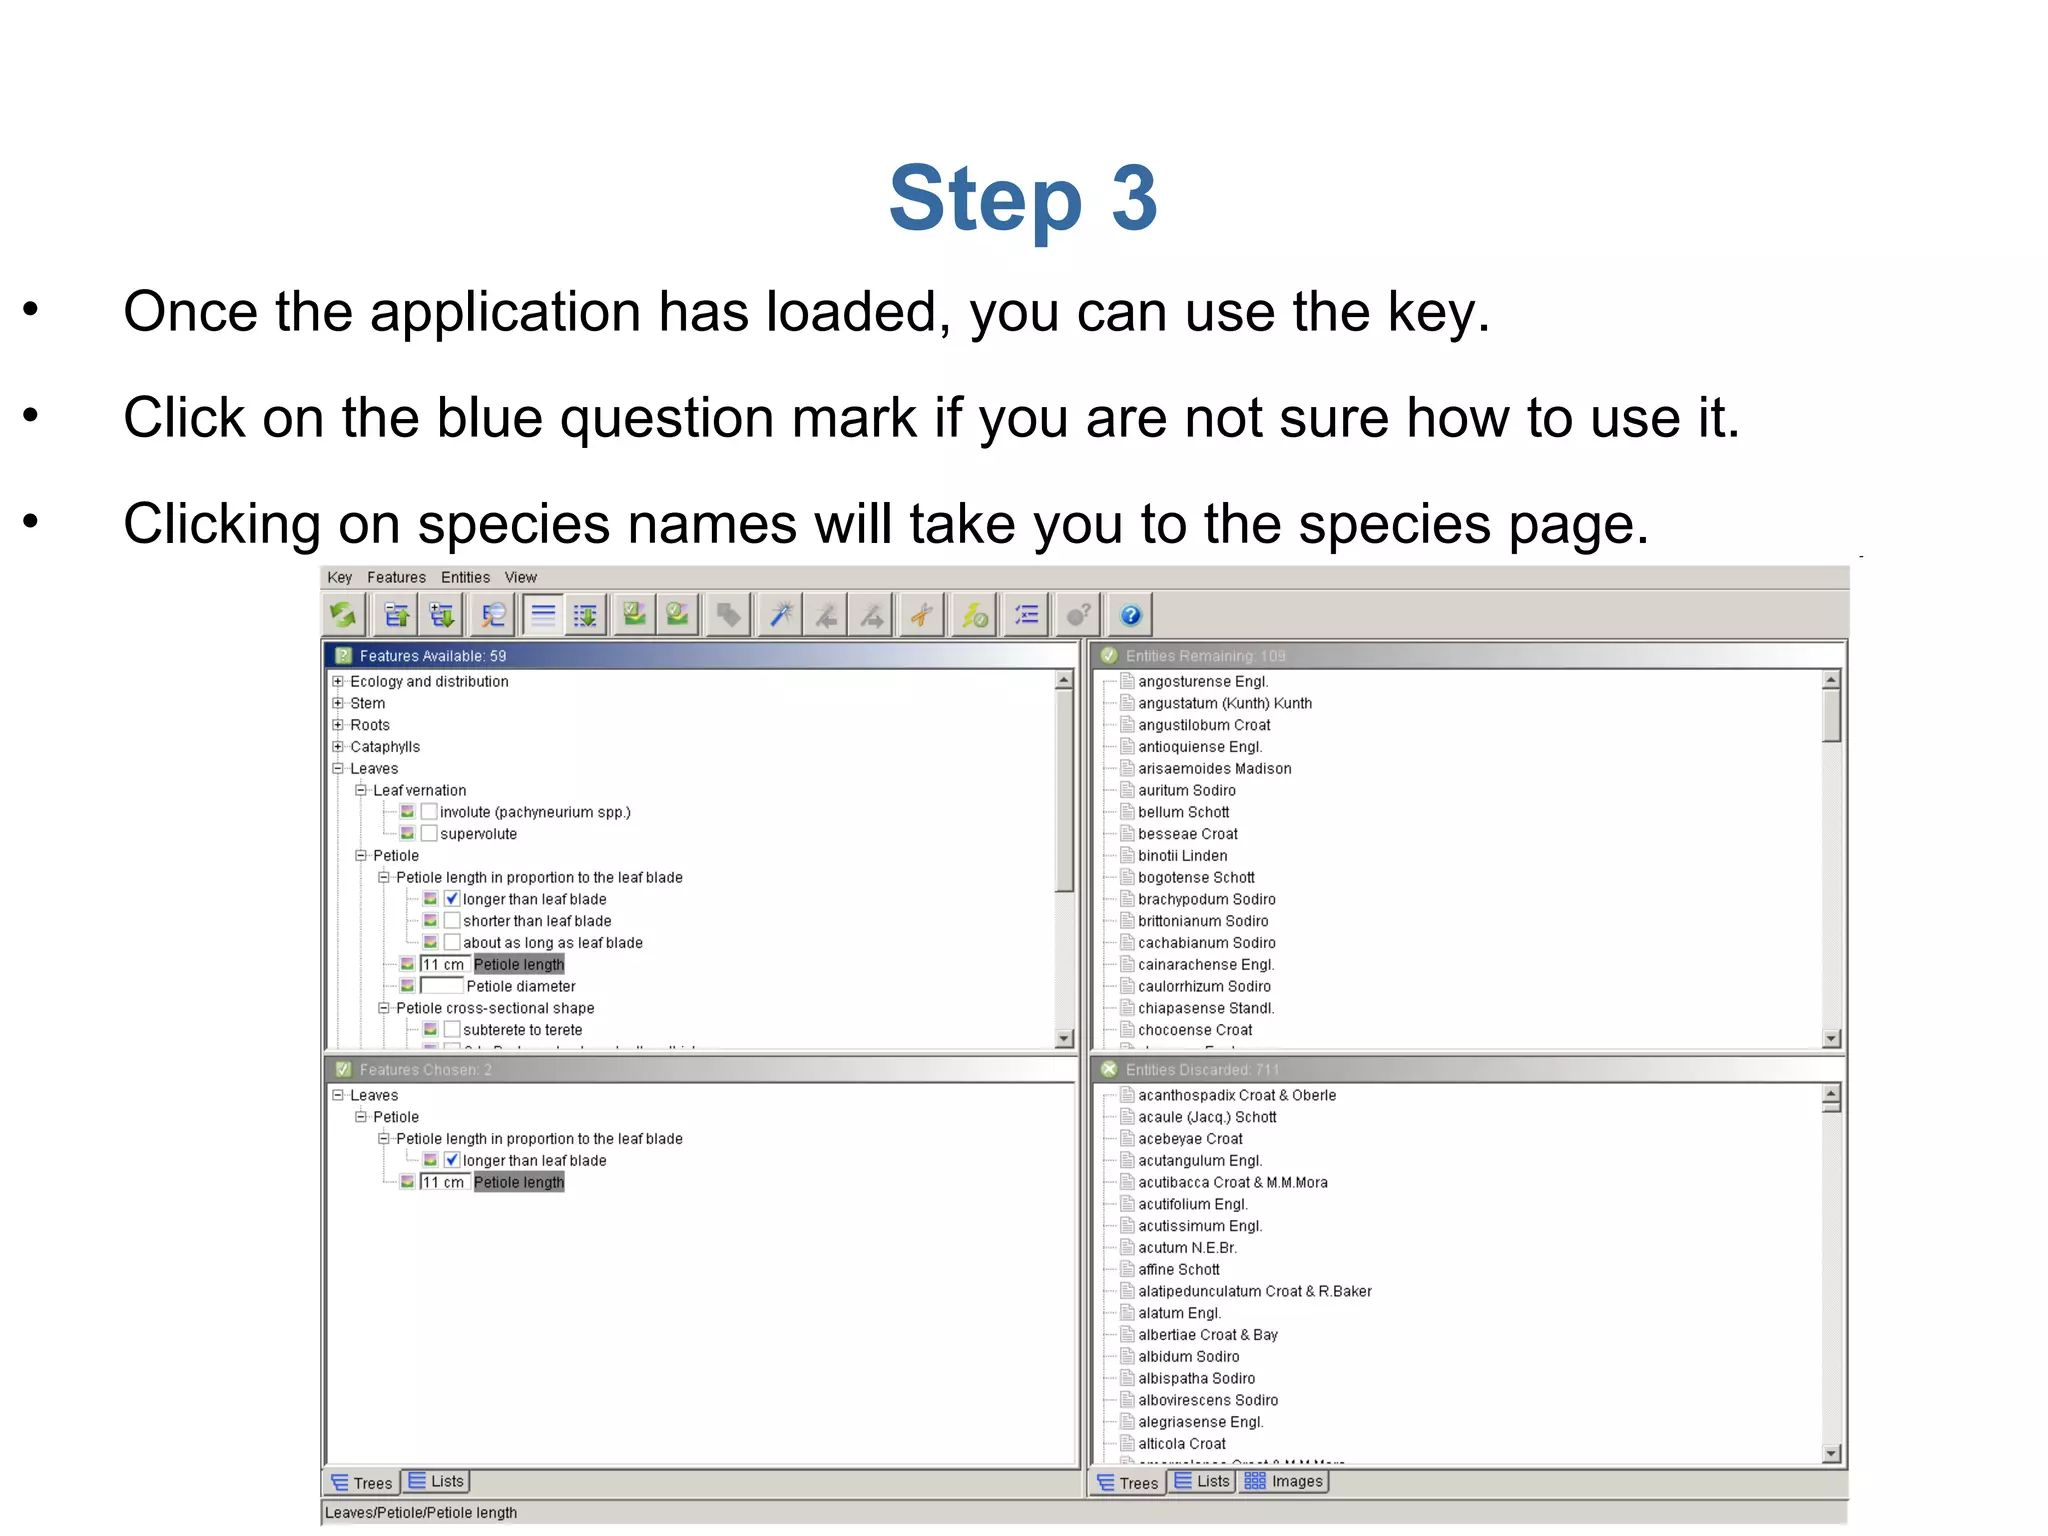
Task: Open discarded species albidum Sodiro
Action: click(x=1189, y=1357)
